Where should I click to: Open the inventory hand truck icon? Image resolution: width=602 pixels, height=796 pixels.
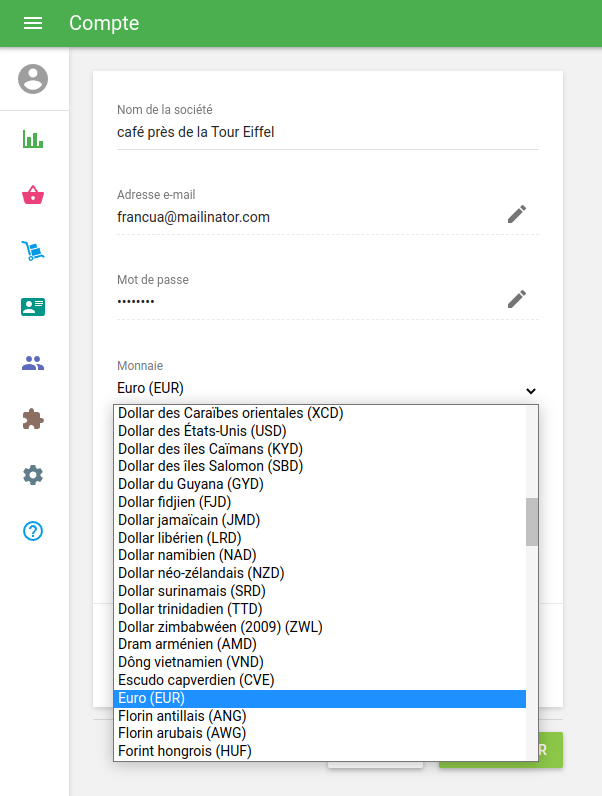[33, 251]
